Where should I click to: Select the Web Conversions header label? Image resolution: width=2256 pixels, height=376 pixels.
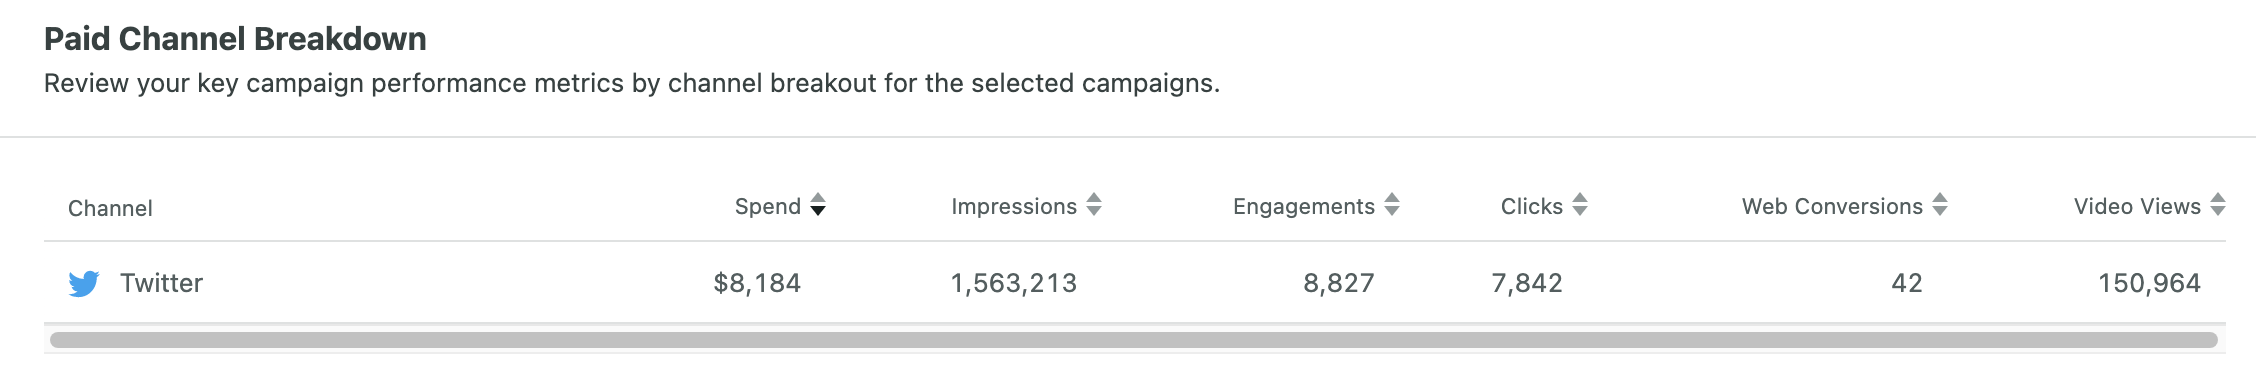point(1832,206)
